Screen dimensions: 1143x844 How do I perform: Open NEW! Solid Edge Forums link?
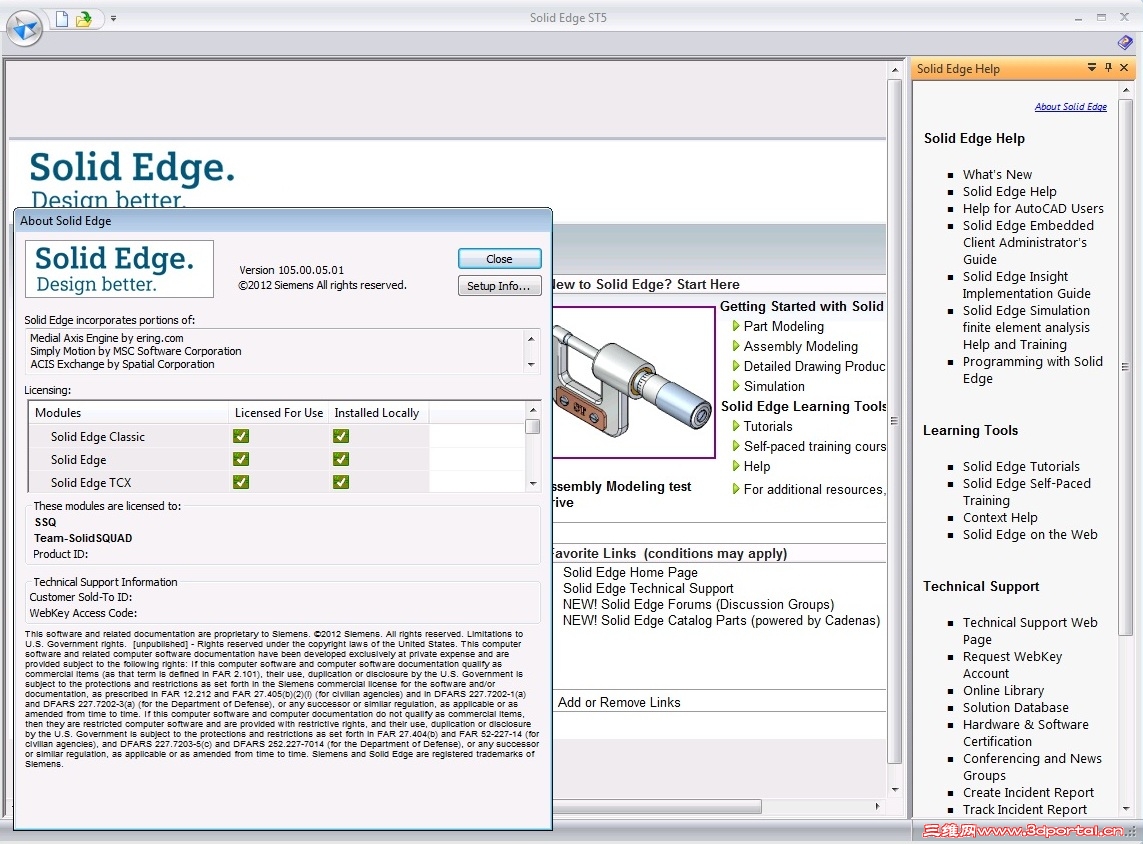(x=698, y=605)
